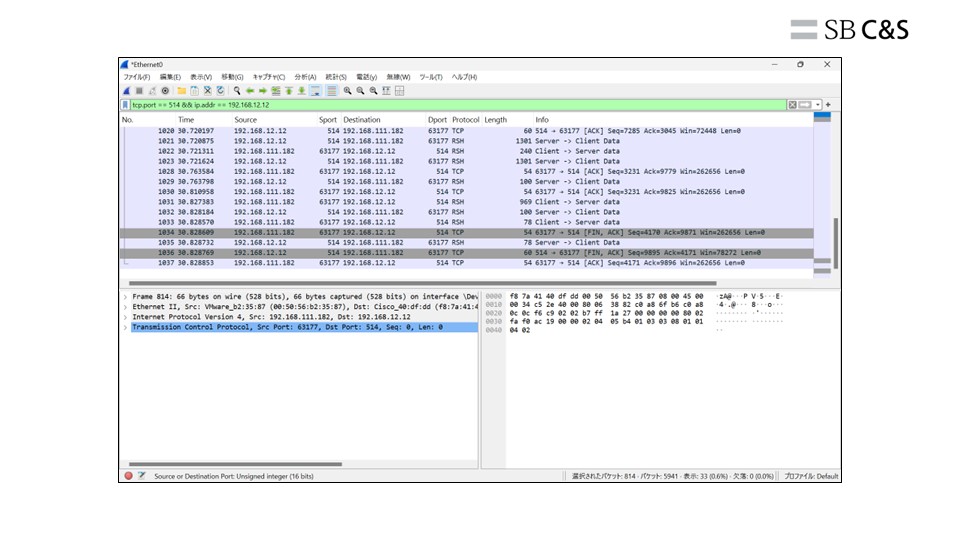Open the ヘルプ(H) menu

464,77
